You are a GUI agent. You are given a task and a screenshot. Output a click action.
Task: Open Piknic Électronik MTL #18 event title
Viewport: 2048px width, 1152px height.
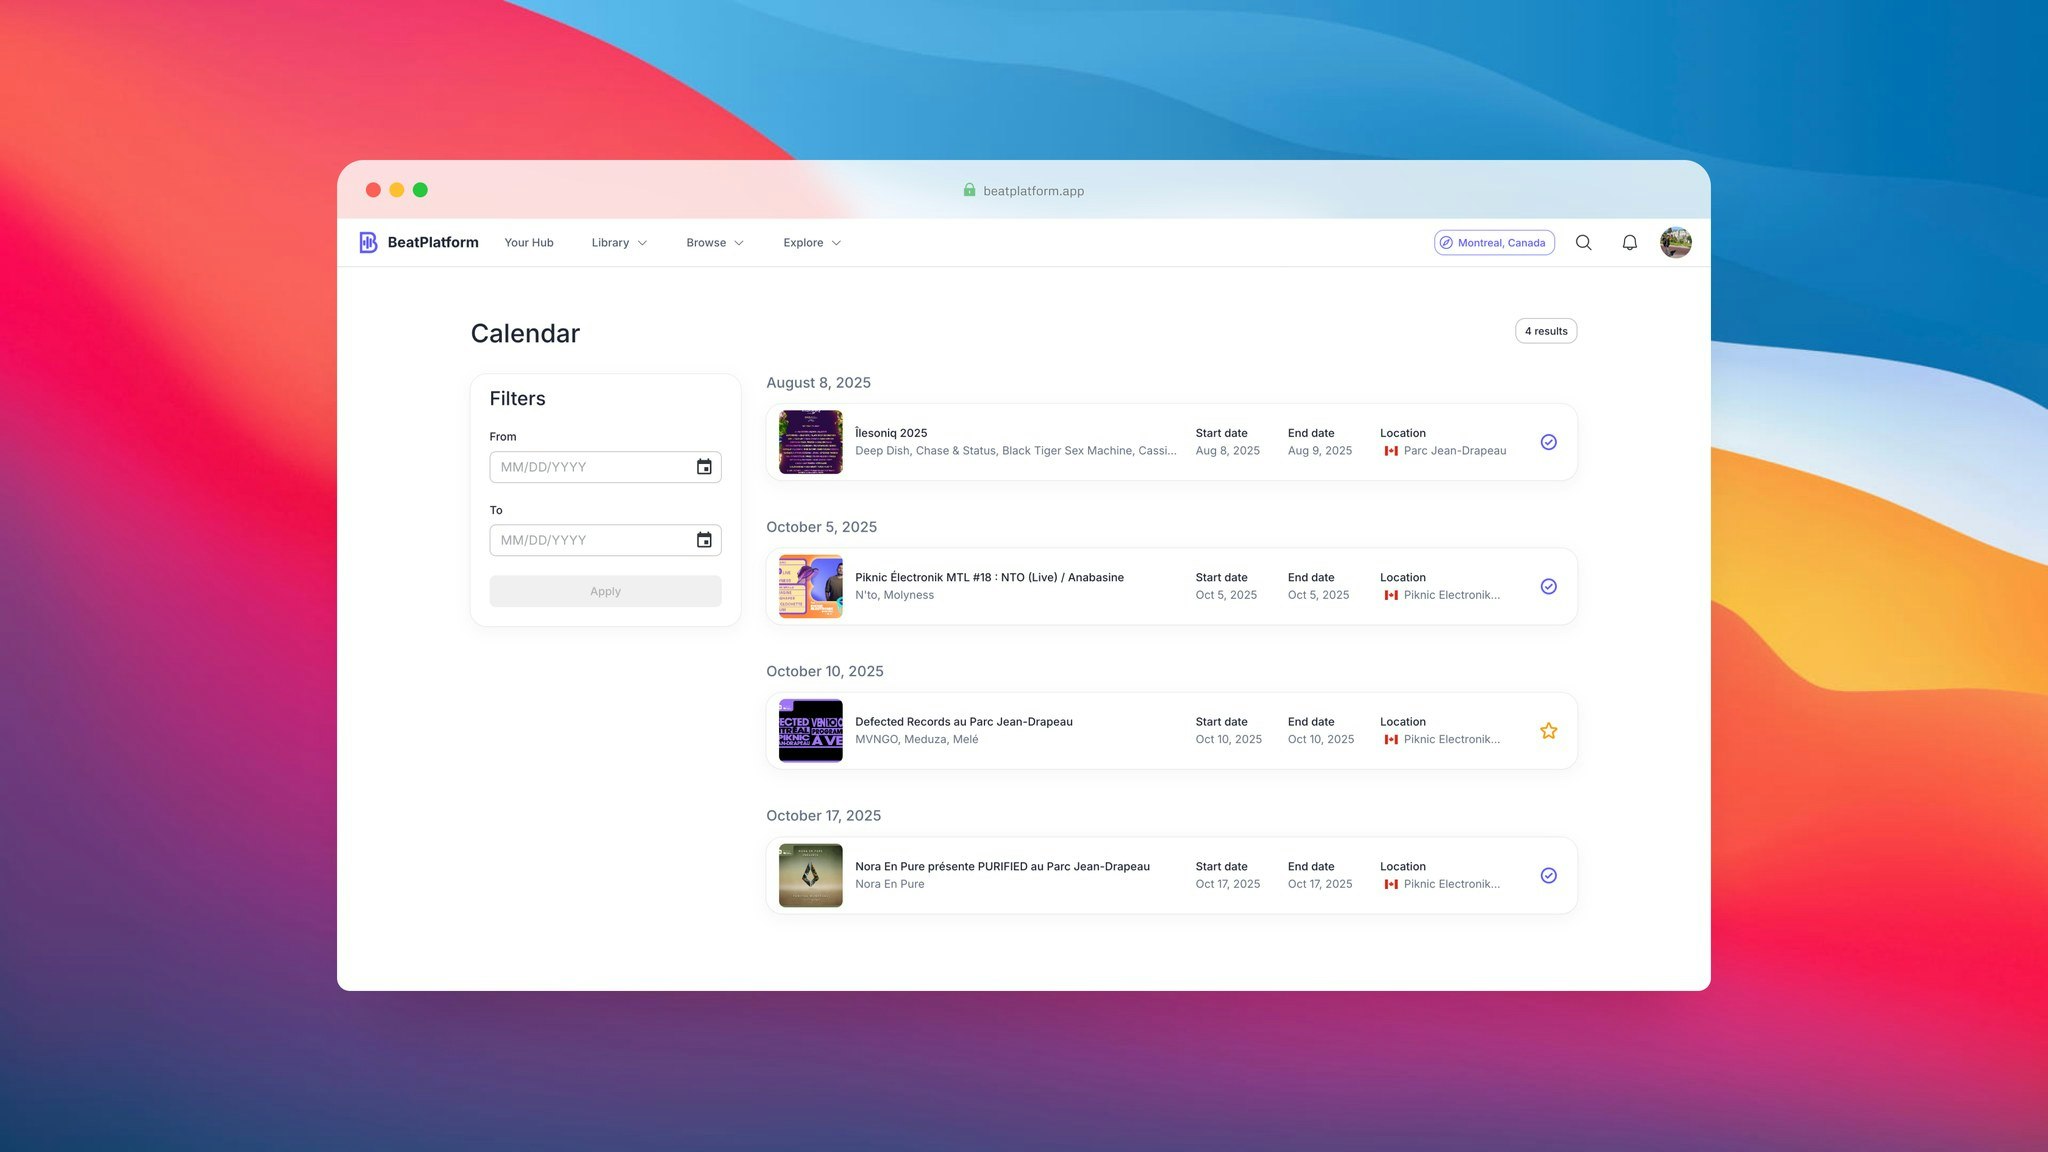989,577
